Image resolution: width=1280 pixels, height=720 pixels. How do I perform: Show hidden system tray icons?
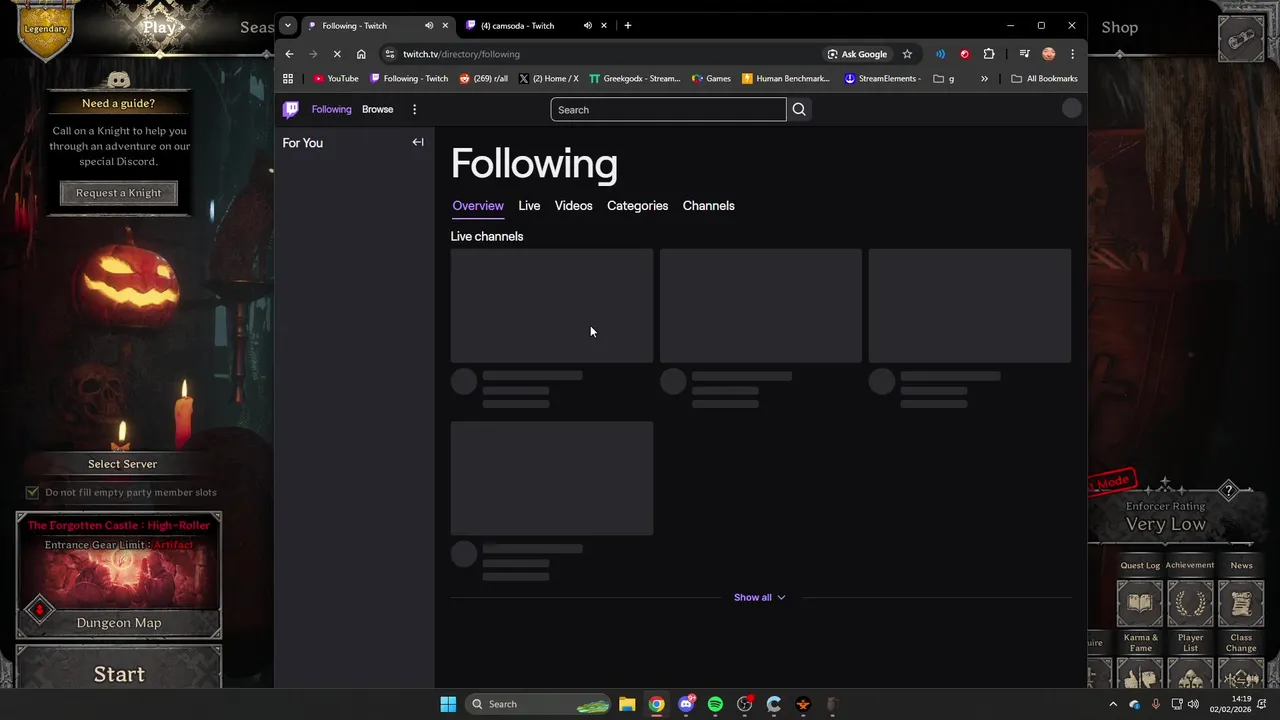[x=1113, y=704]
